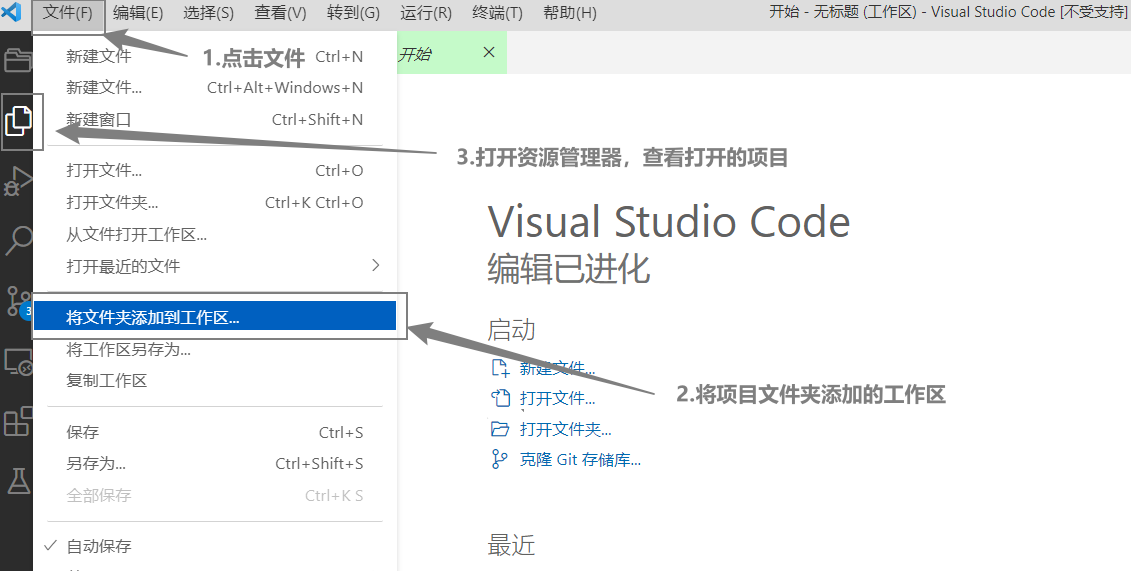The width and height of the screenshot is (1131, 571).
Task: Open the 帮助(H) menu
Action: click(x=570, y=12)
